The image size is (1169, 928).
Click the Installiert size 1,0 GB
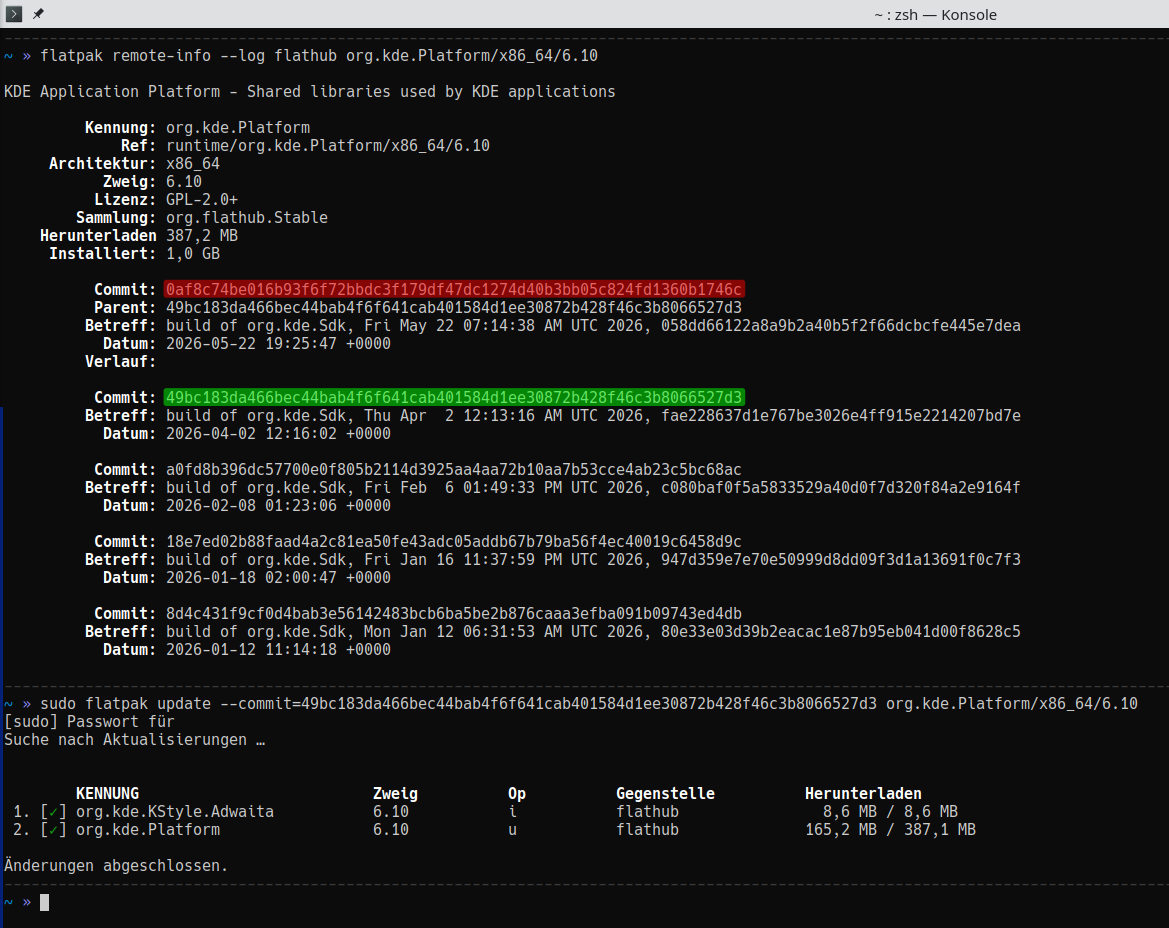pos(193,253)
